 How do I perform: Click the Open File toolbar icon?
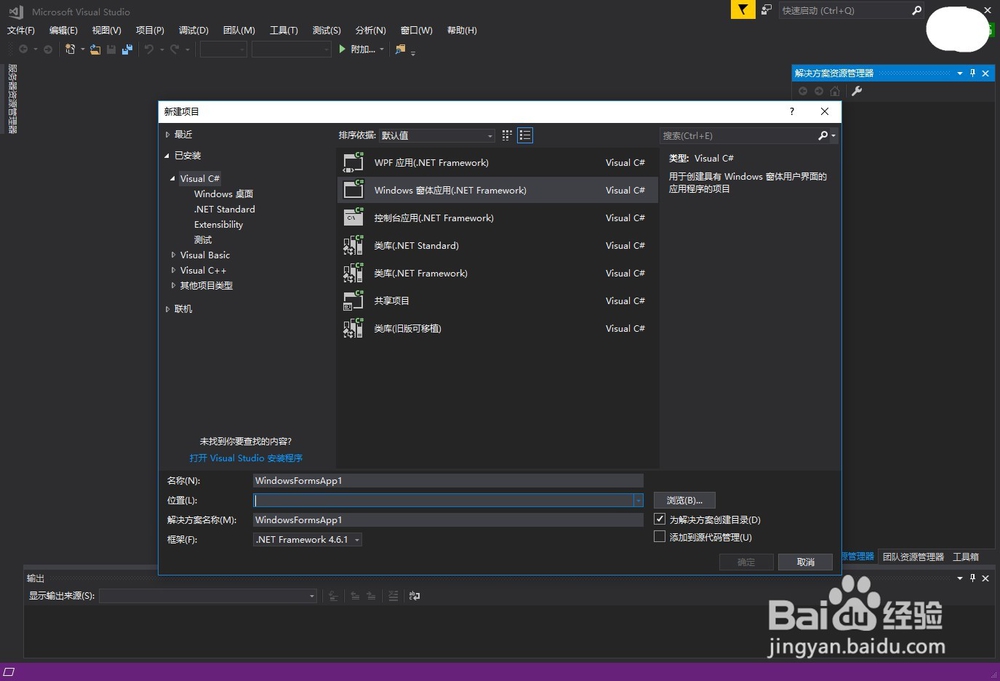click(93, 48)
